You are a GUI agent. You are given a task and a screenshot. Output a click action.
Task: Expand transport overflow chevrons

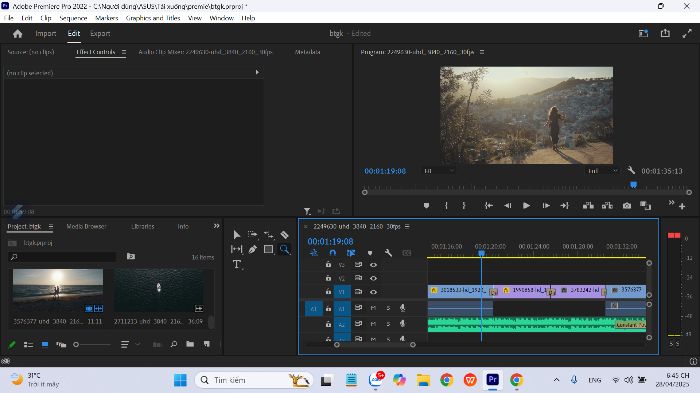pos(671,203)
